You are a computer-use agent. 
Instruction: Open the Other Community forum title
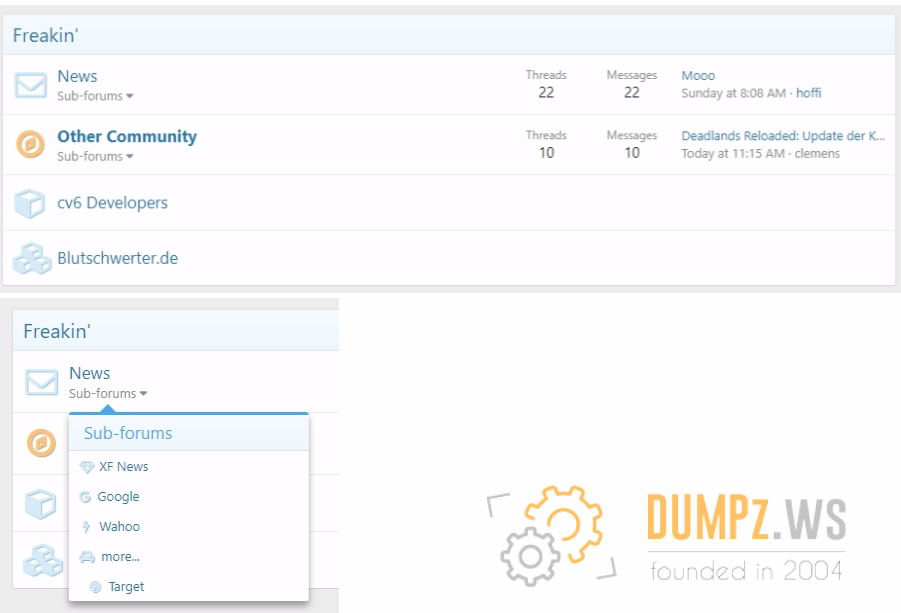(127, 137)
